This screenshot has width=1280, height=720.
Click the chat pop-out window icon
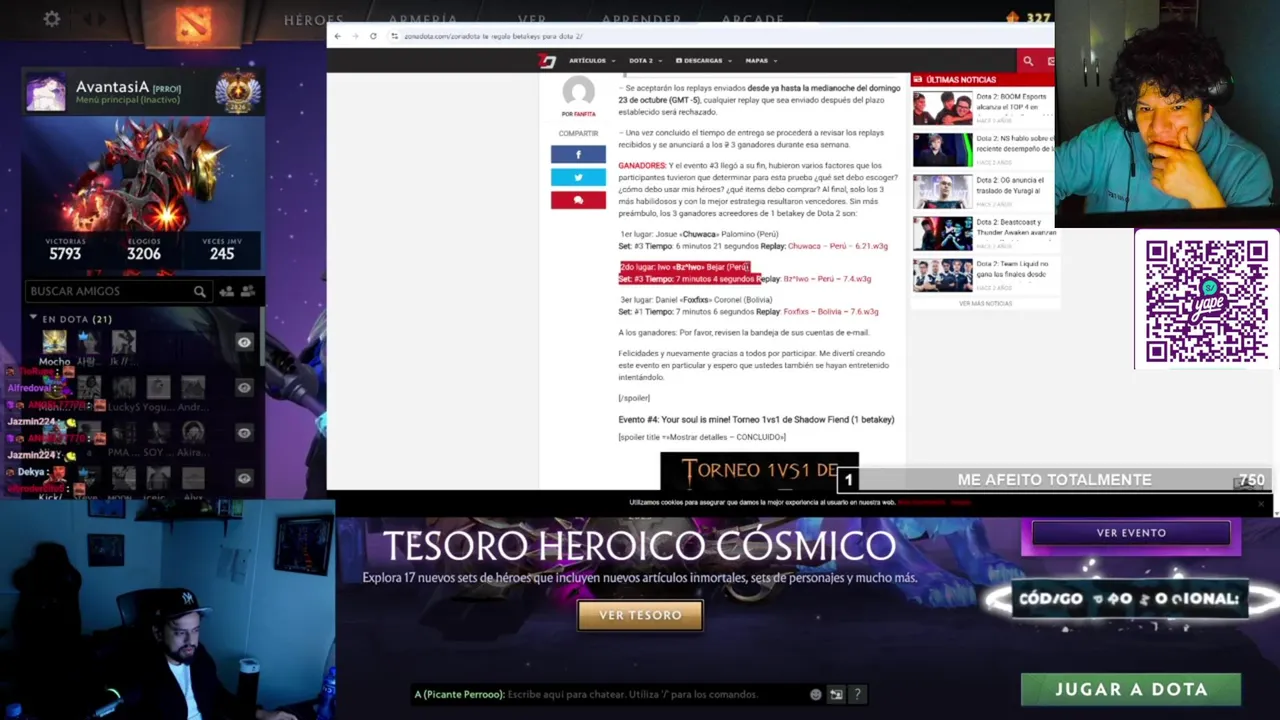click(x=837, y=694)
